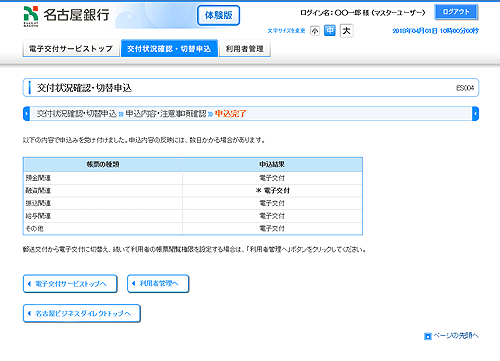Click the ページの先頭へ link
This screenshot has width=500, height=361.
tap(456, 336)
